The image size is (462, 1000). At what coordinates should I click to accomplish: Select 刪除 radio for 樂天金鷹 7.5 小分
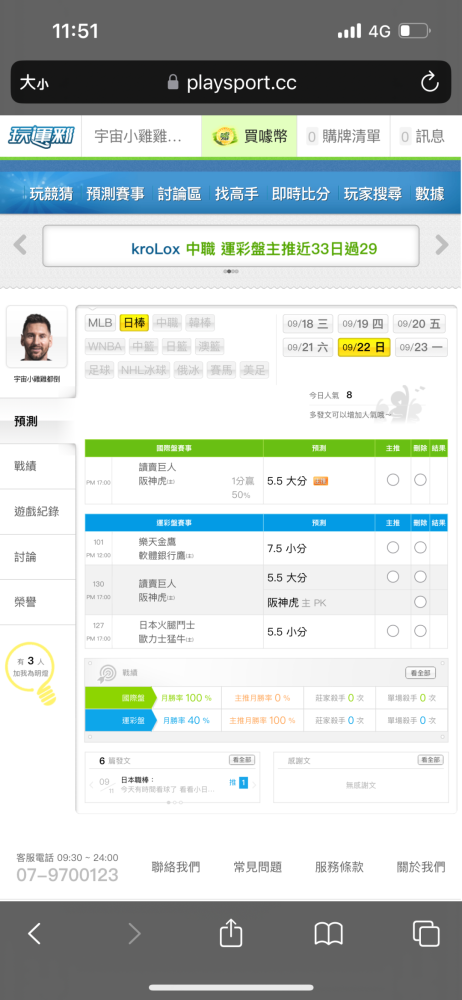[420, 547]
